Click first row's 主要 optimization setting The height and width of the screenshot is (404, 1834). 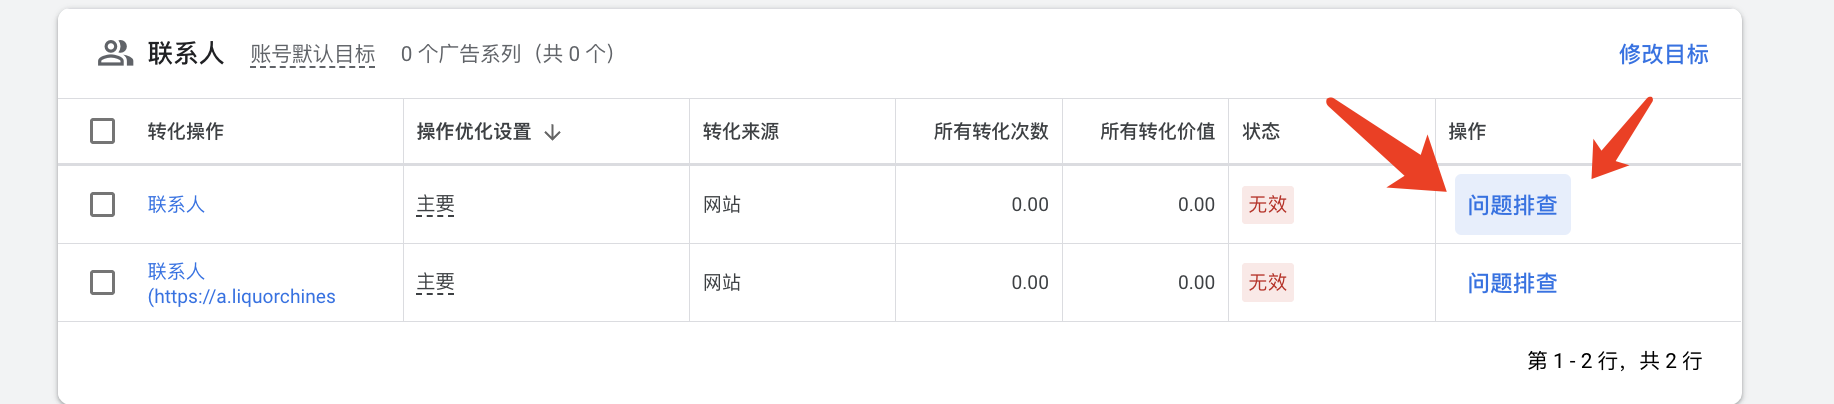[435, 205]
